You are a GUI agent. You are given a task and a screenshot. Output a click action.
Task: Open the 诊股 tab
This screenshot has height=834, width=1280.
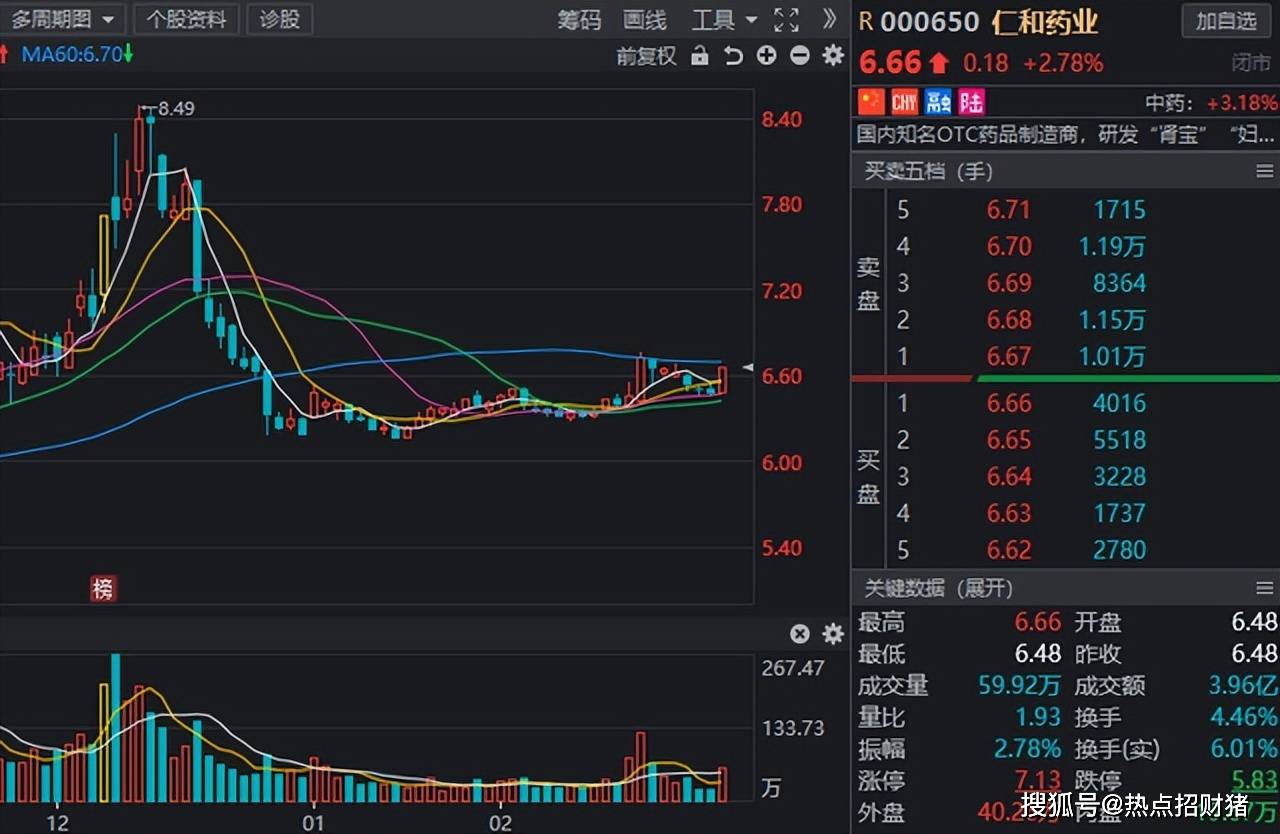279,19
